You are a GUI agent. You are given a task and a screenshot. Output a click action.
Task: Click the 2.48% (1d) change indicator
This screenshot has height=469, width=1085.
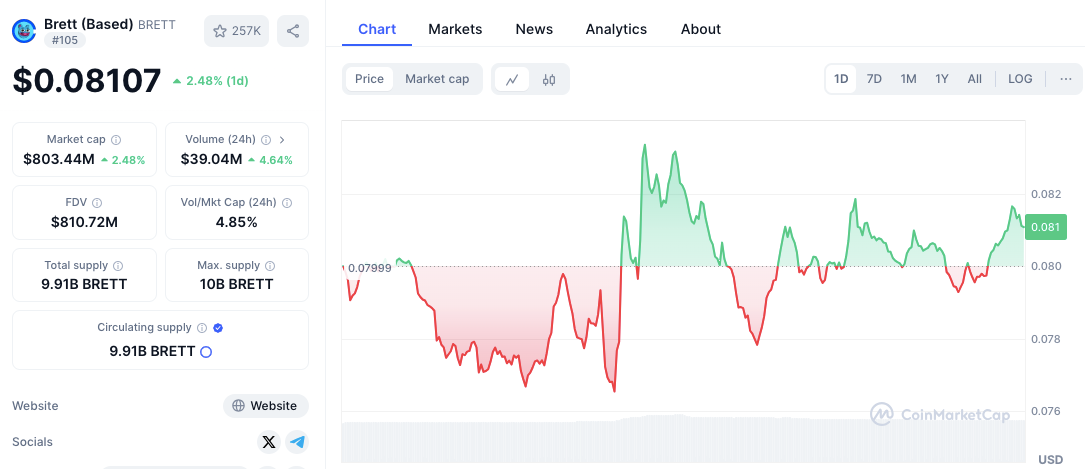pos(210,81)
